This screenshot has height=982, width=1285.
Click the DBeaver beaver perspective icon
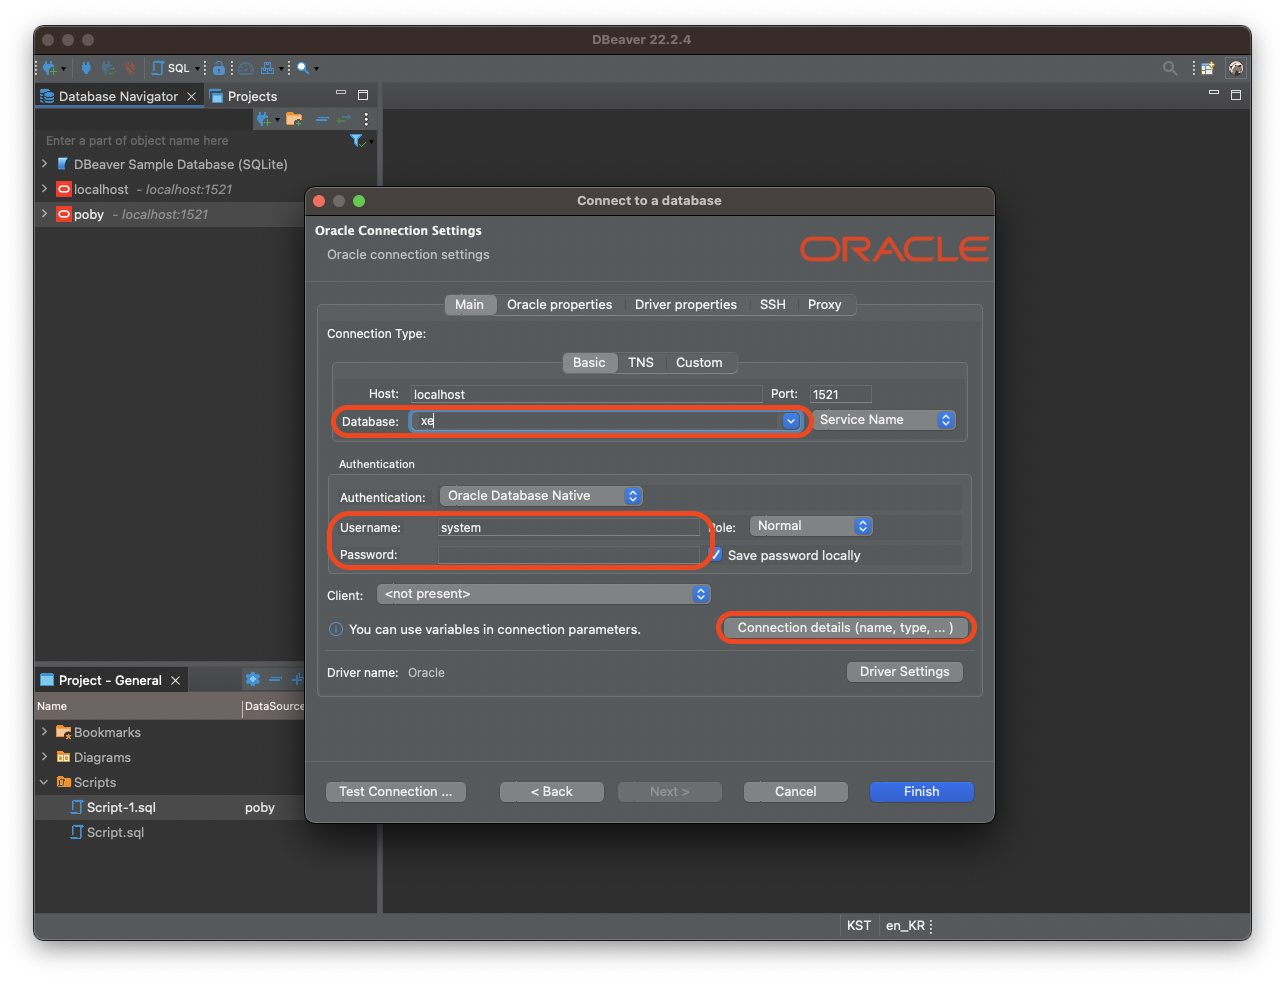(x=1237, y=68)
